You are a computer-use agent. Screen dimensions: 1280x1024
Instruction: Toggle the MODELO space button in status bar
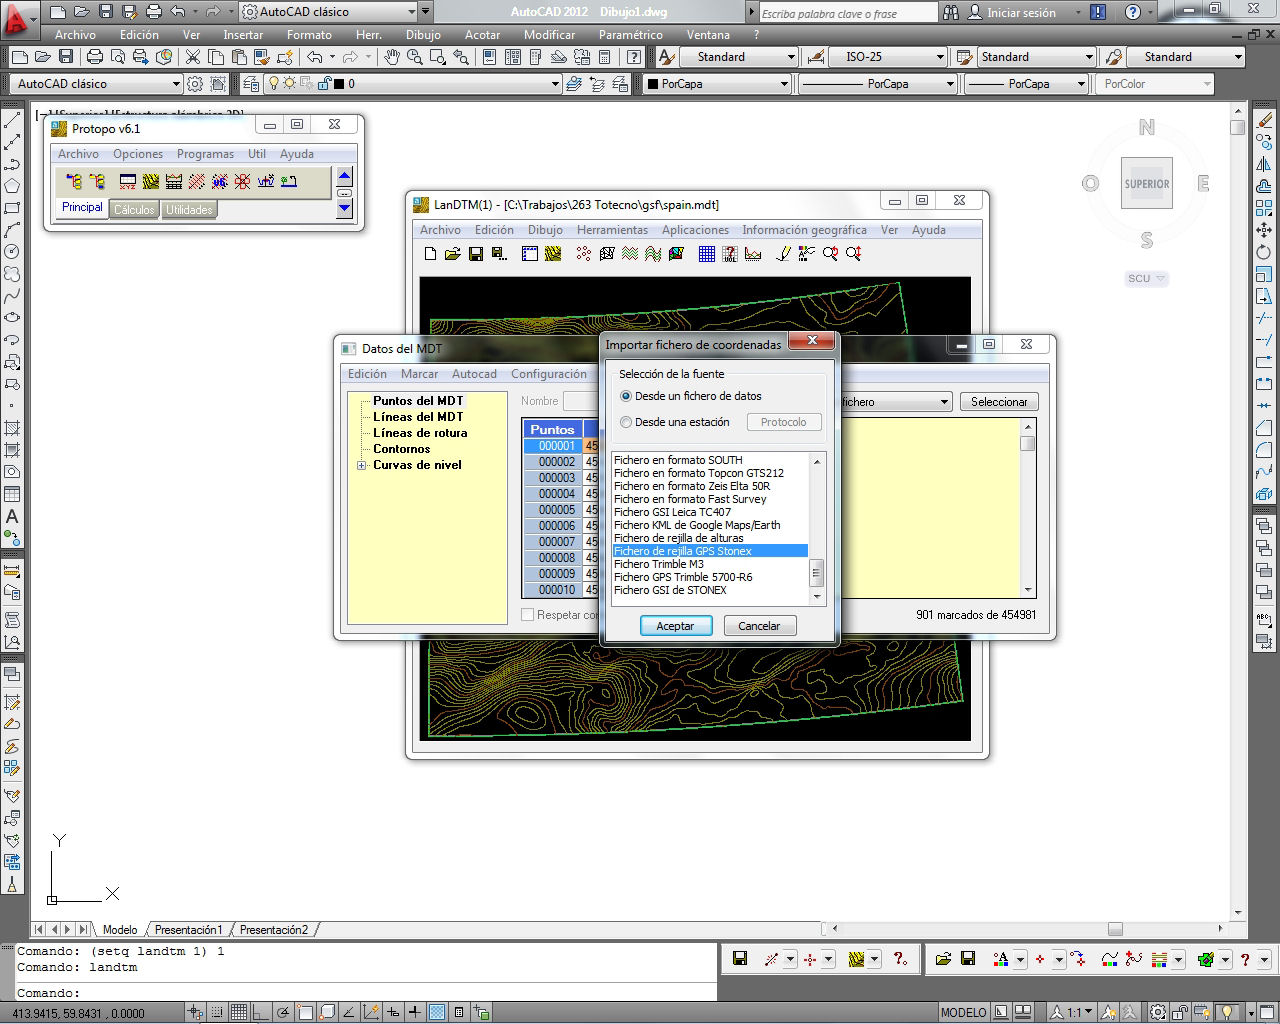point(963,1012)
